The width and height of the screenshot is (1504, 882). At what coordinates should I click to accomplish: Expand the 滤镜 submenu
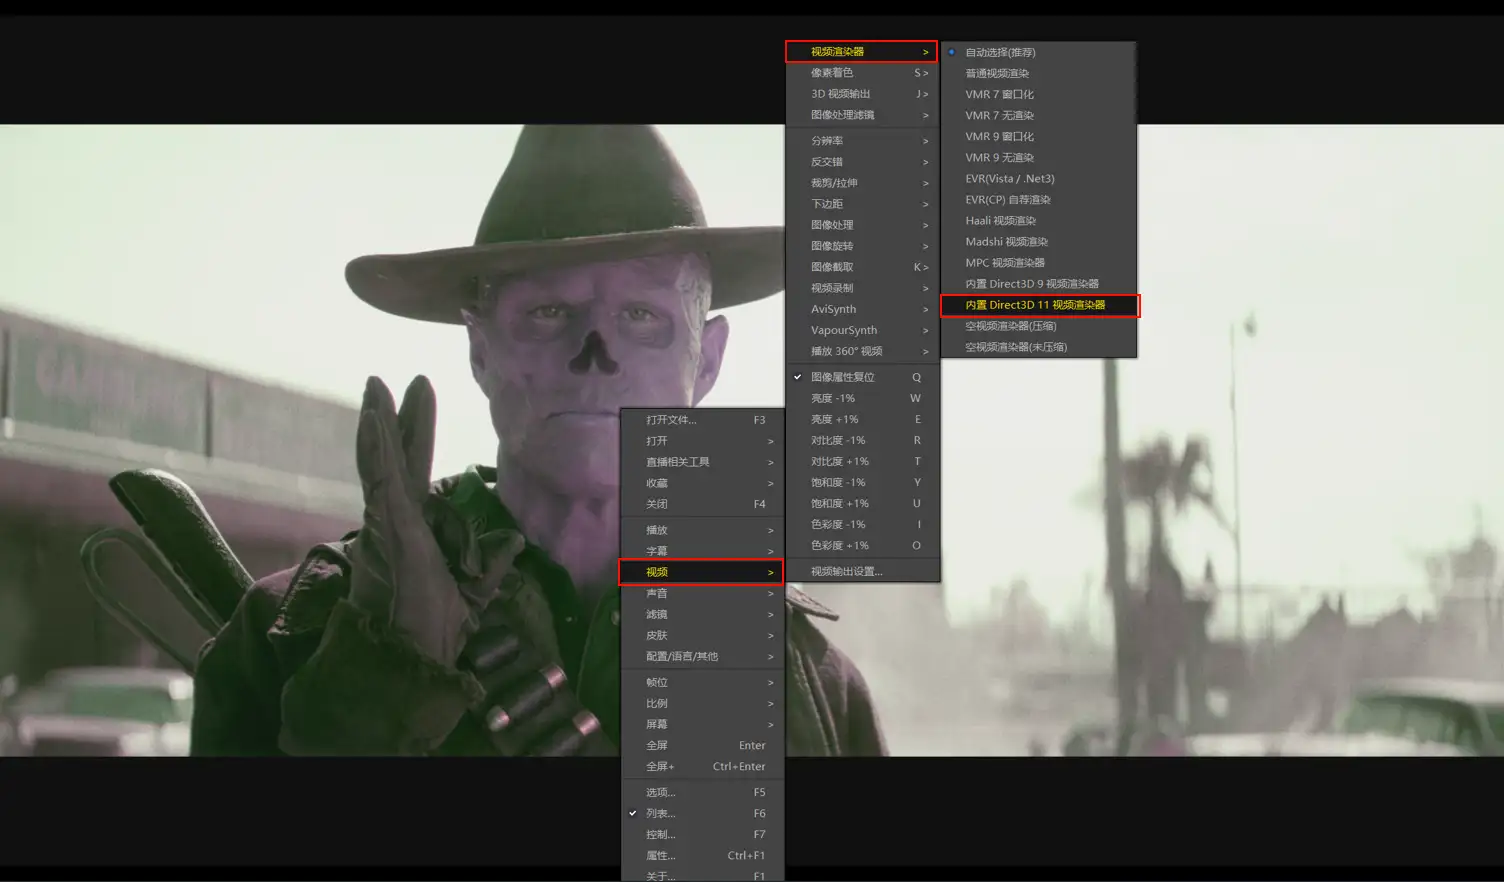coord(656,614)
